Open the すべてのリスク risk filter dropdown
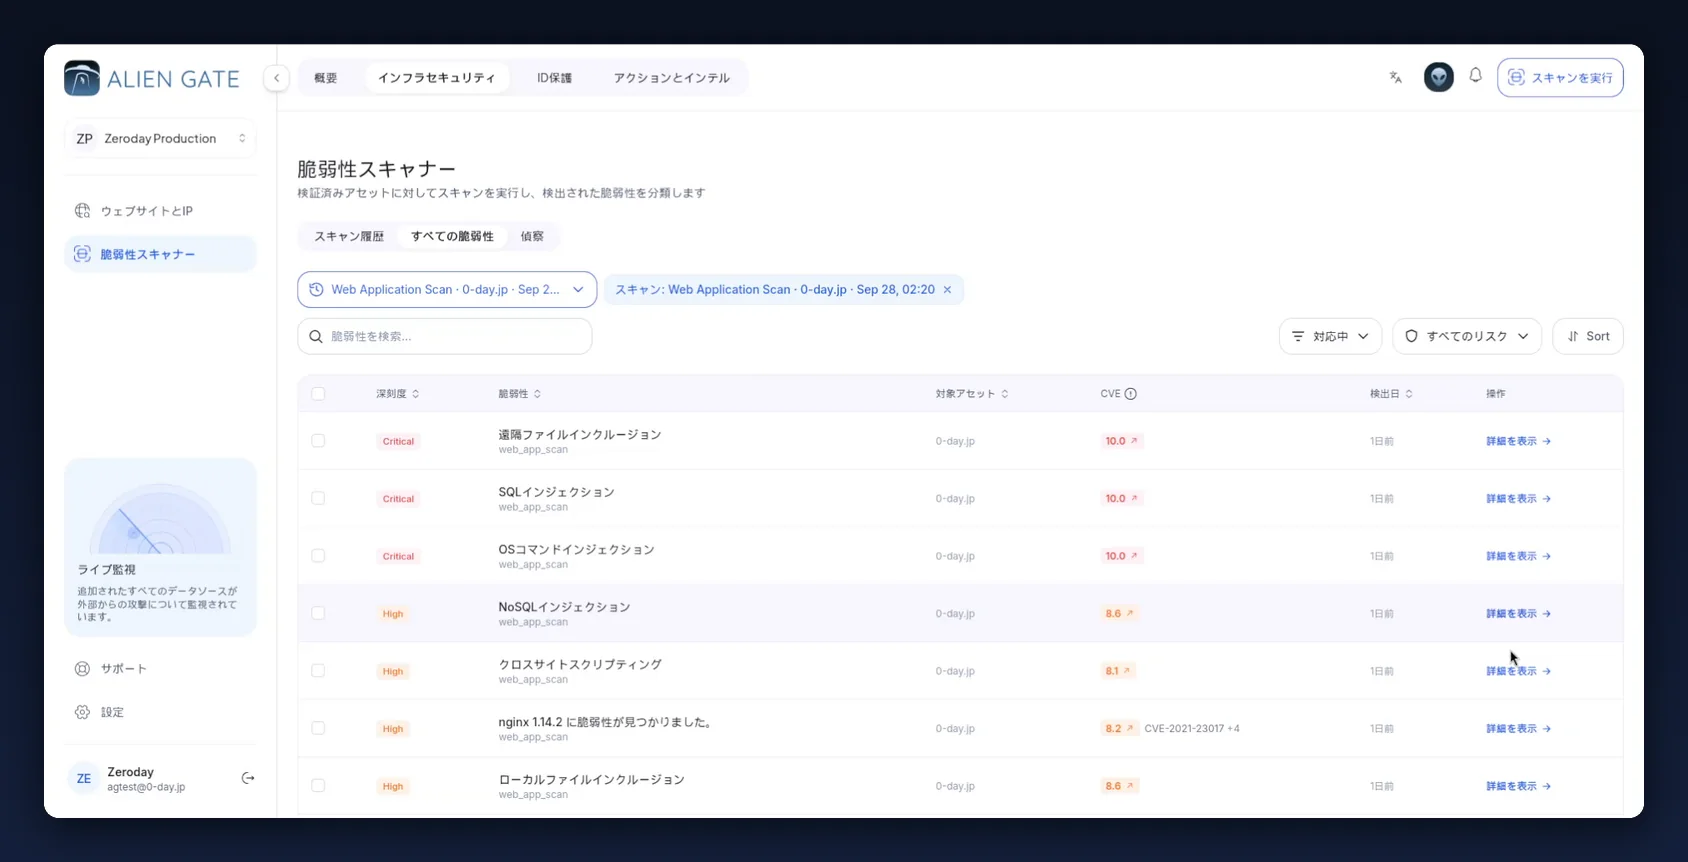 1467,336
